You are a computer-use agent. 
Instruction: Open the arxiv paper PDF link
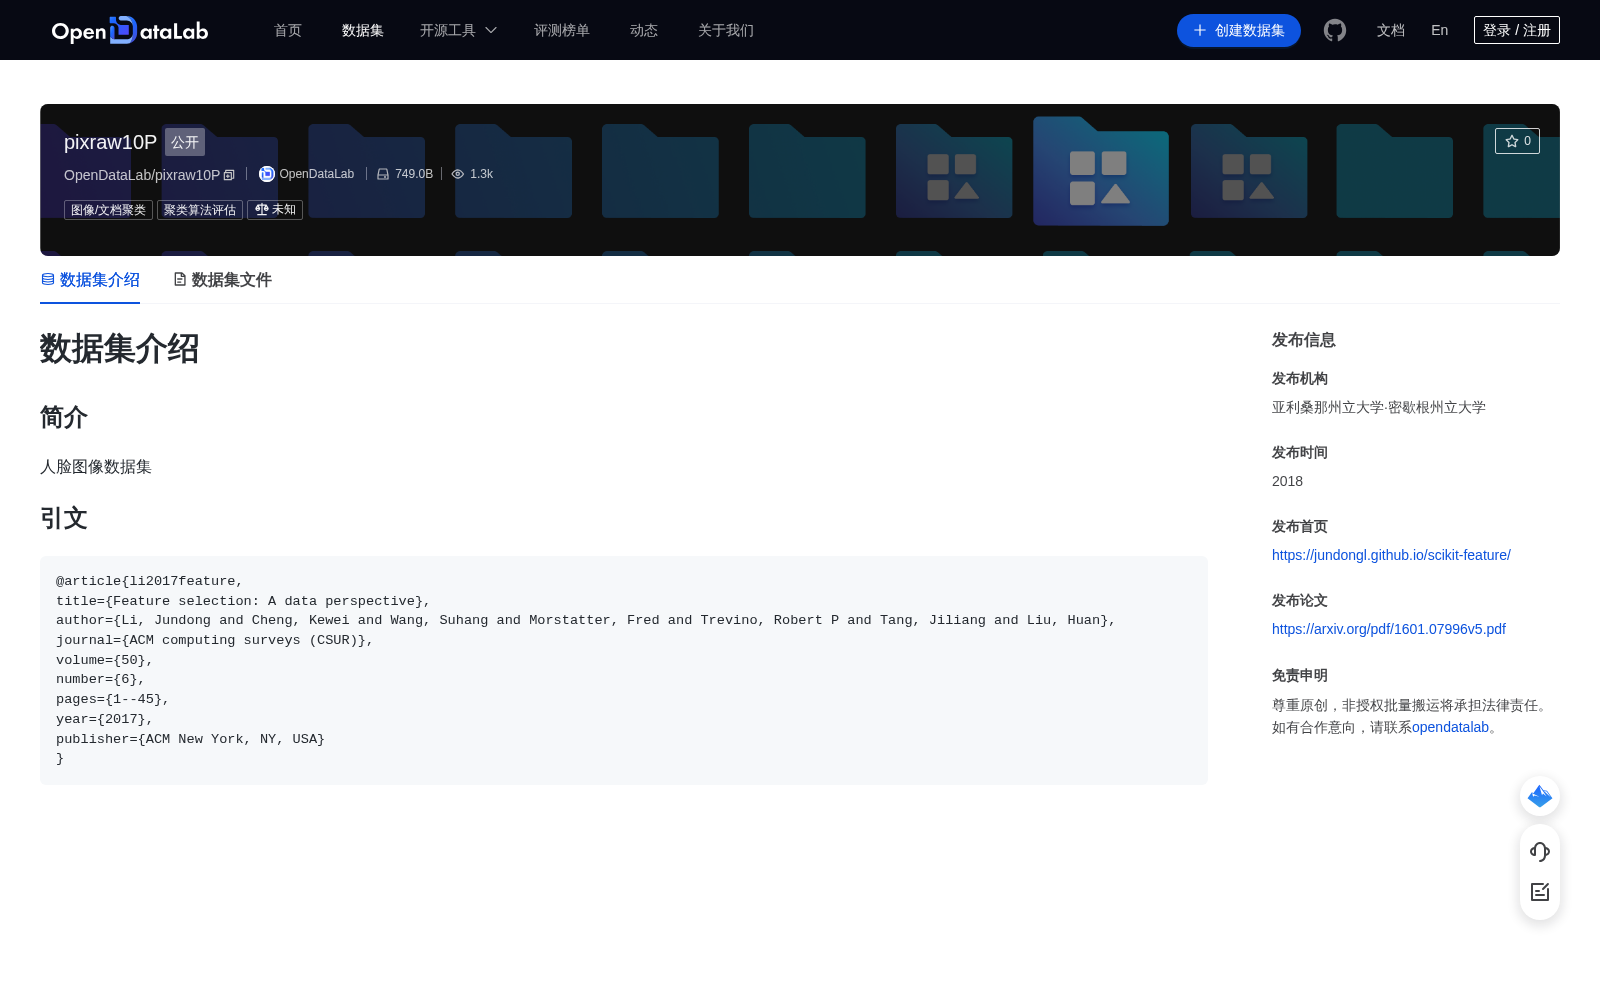[1389, 629]
